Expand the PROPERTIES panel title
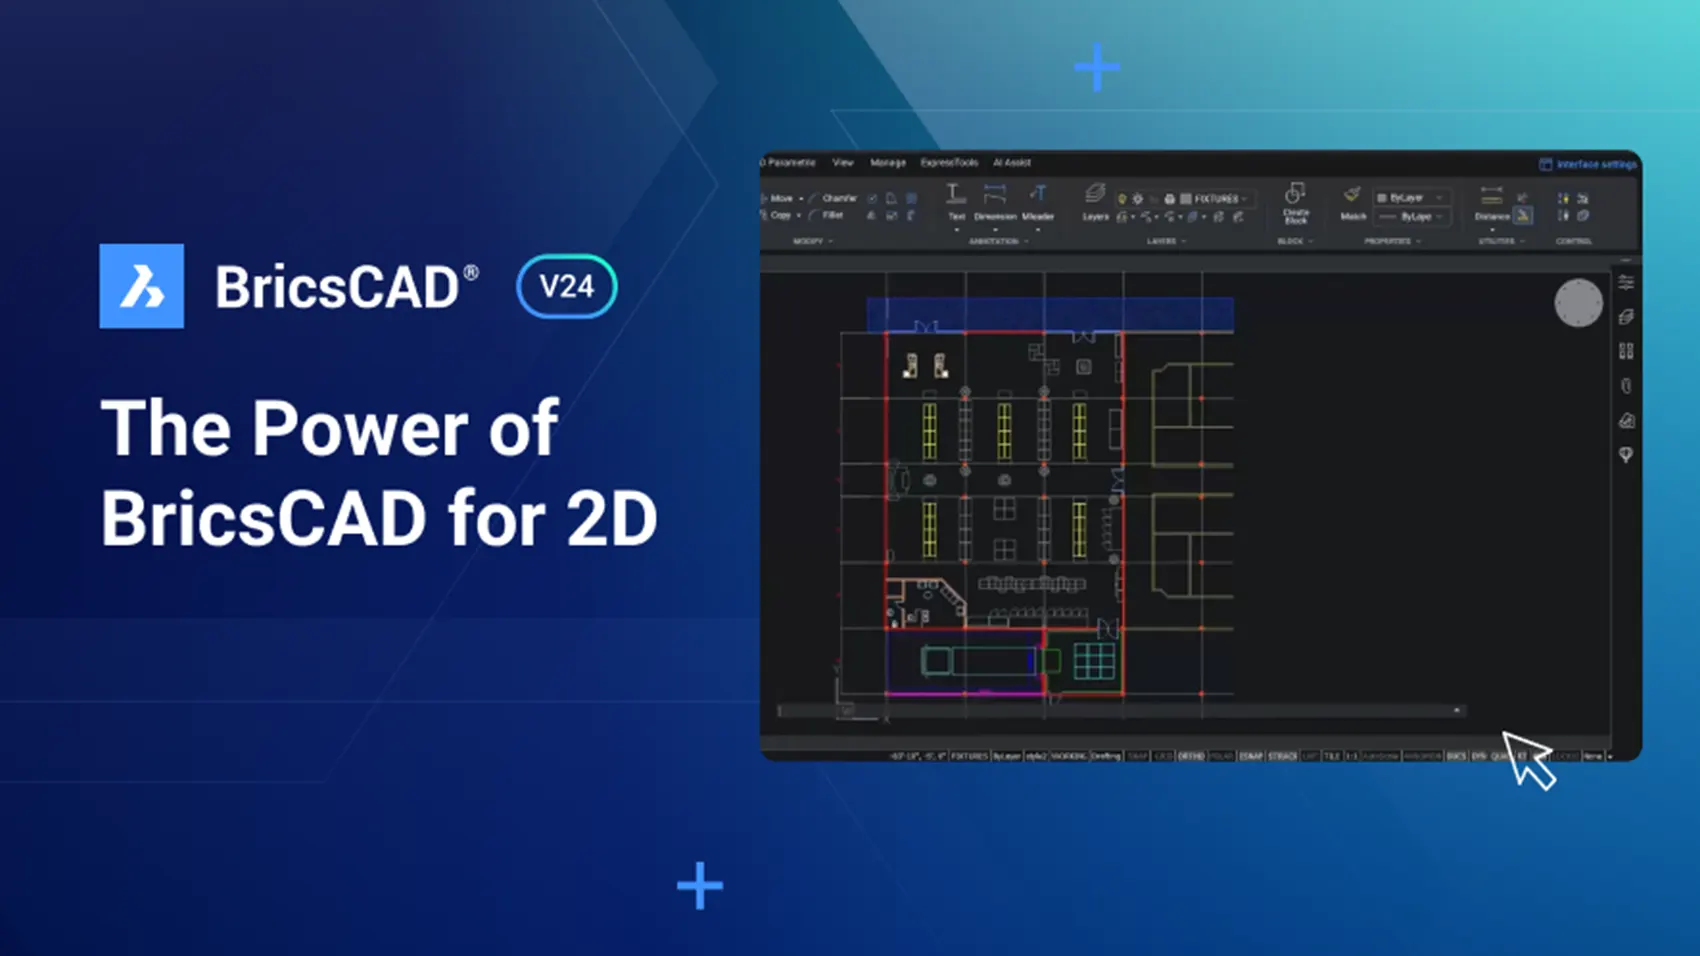Image resolution: width=1700 pixels, height=956 pixels. [1393, 241]
